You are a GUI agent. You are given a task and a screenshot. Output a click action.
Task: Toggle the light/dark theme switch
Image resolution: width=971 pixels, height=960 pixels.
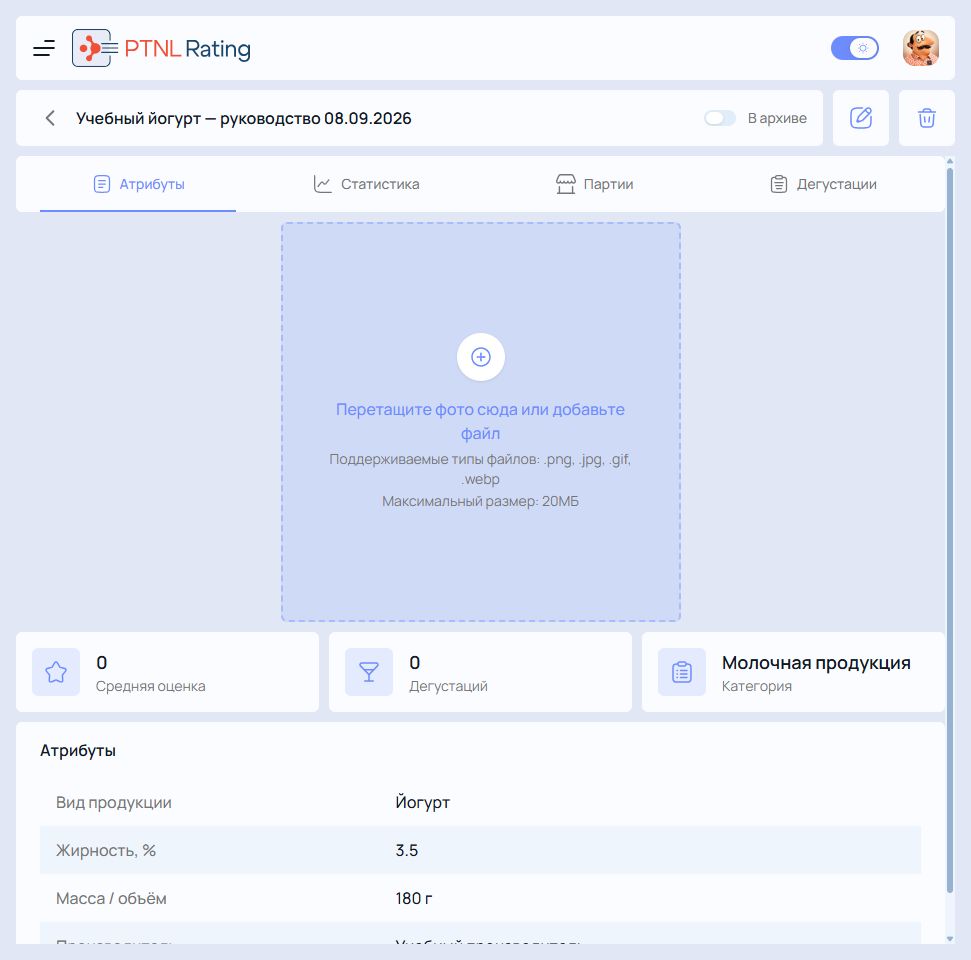click(854, 48)
